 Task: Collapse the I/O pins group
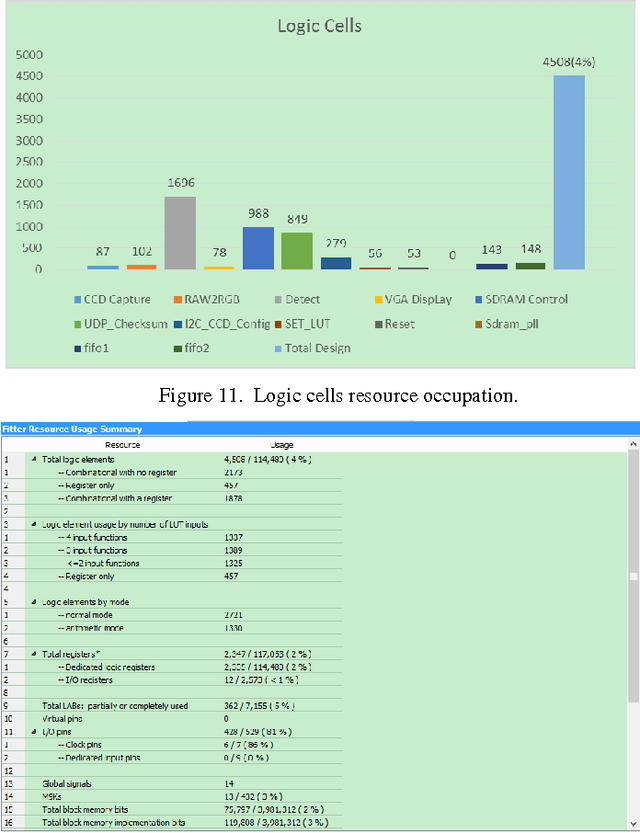[32, 731]
